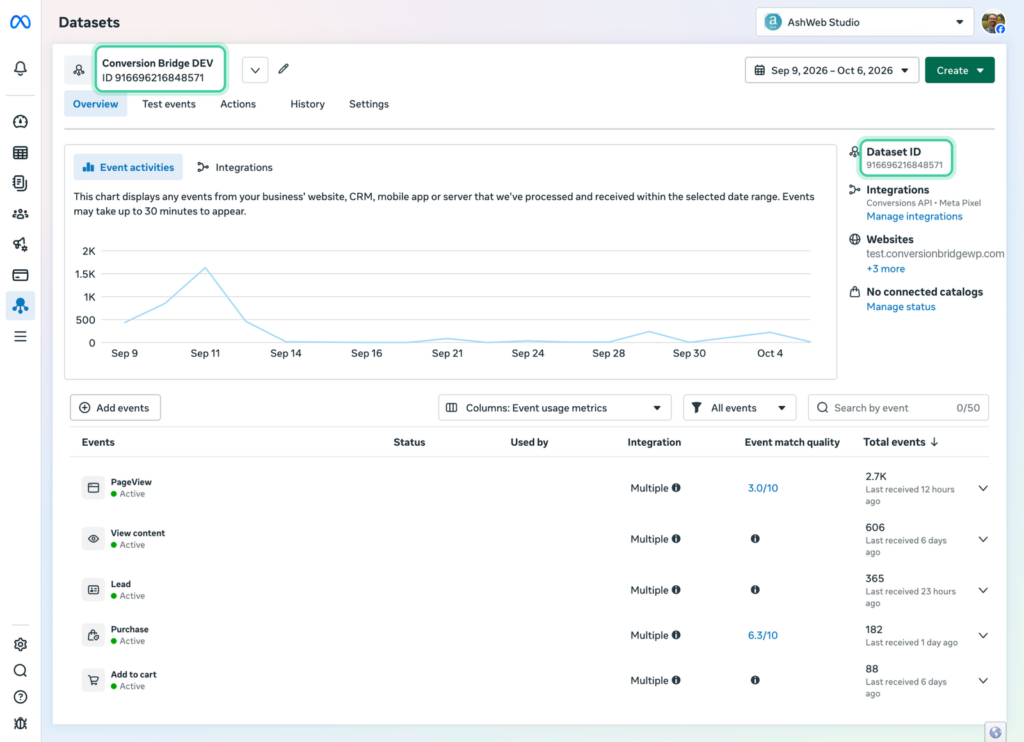Click the user profile avatar

[993, 22]
